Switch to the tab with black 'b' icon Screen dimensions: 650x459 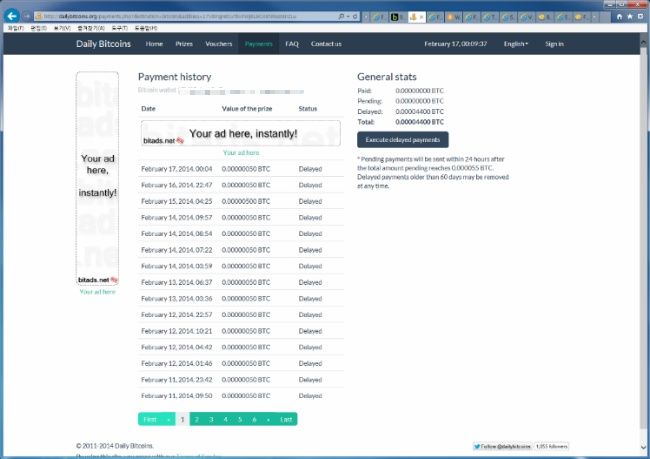tap(398, 17)
